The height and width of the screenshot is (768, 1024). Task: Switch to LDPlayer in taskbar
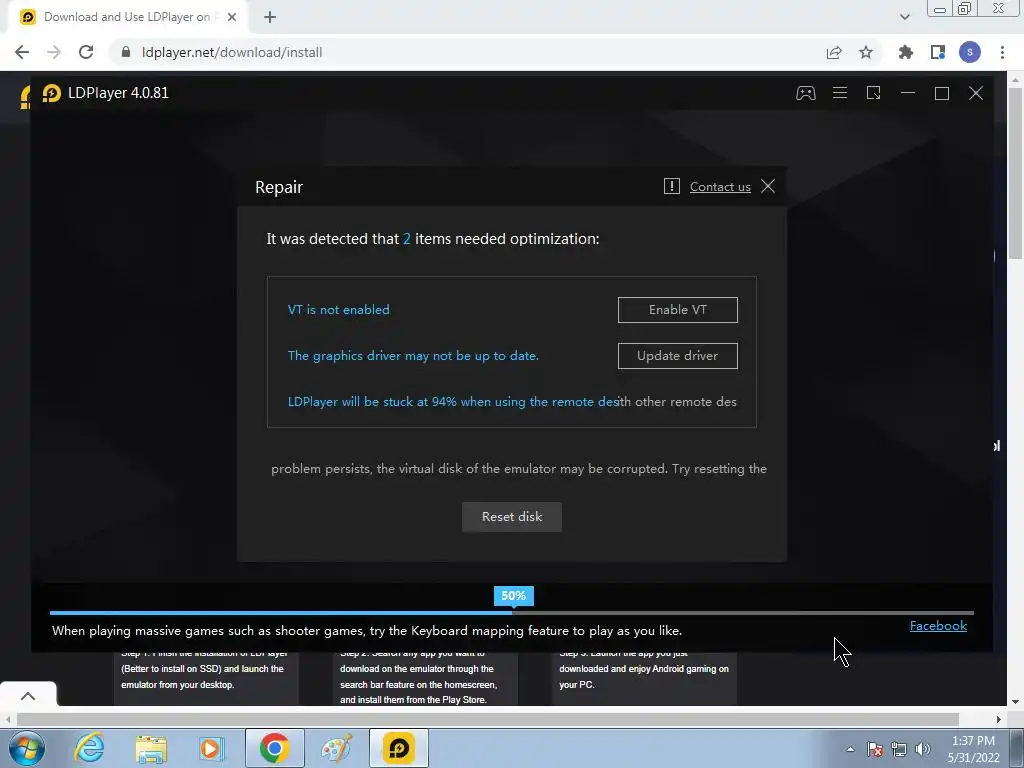[398, 748]
